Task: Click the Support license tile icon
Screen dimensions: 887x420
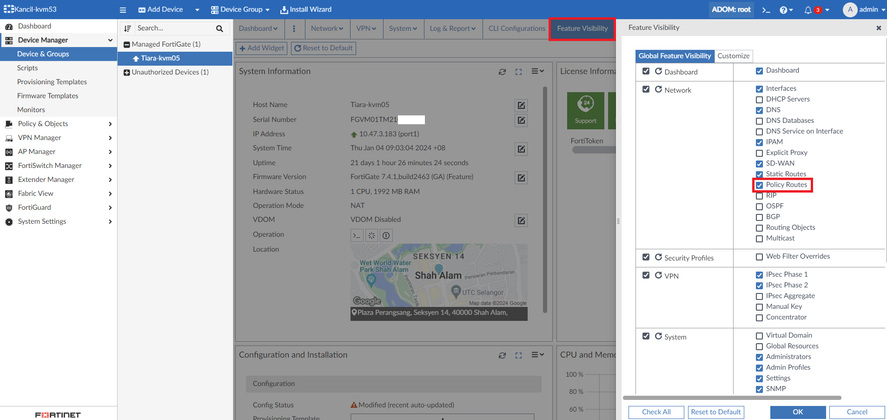Action: 584,109
